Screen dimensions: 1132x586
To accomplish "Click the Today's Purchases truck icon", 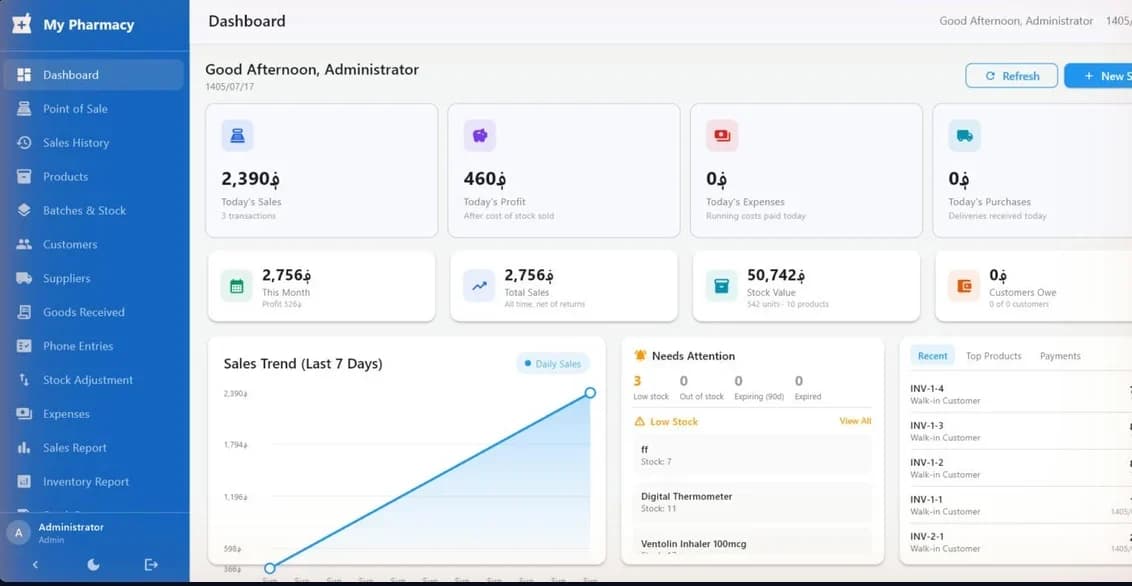I will click(965, 135).
